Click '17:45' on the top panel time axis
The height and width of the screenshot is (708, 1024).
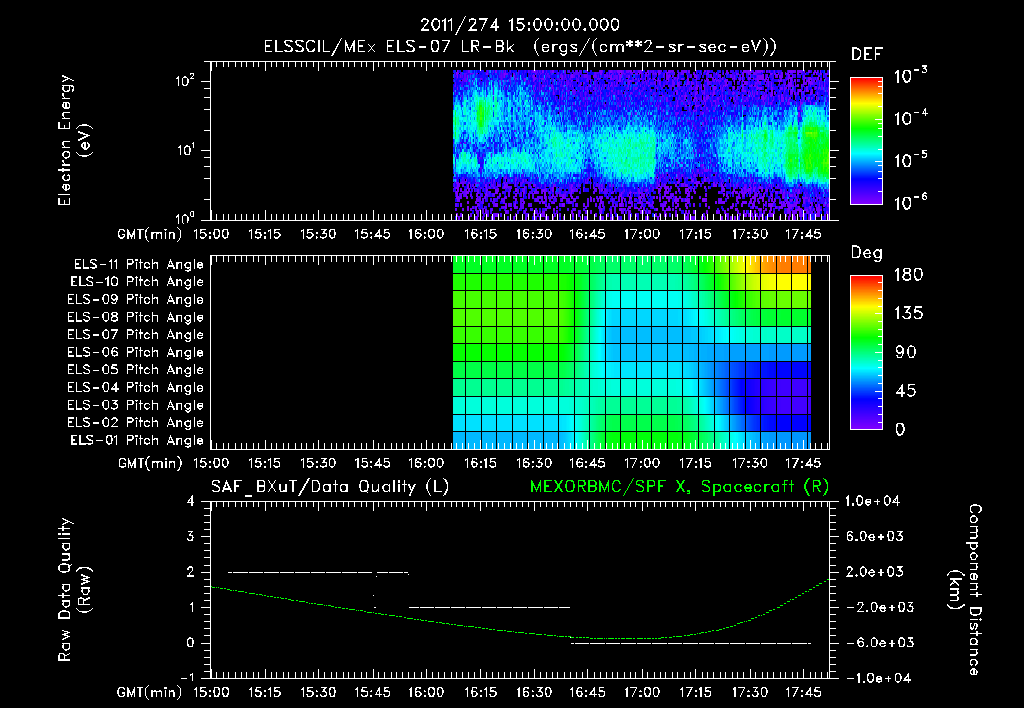[803, 234]
